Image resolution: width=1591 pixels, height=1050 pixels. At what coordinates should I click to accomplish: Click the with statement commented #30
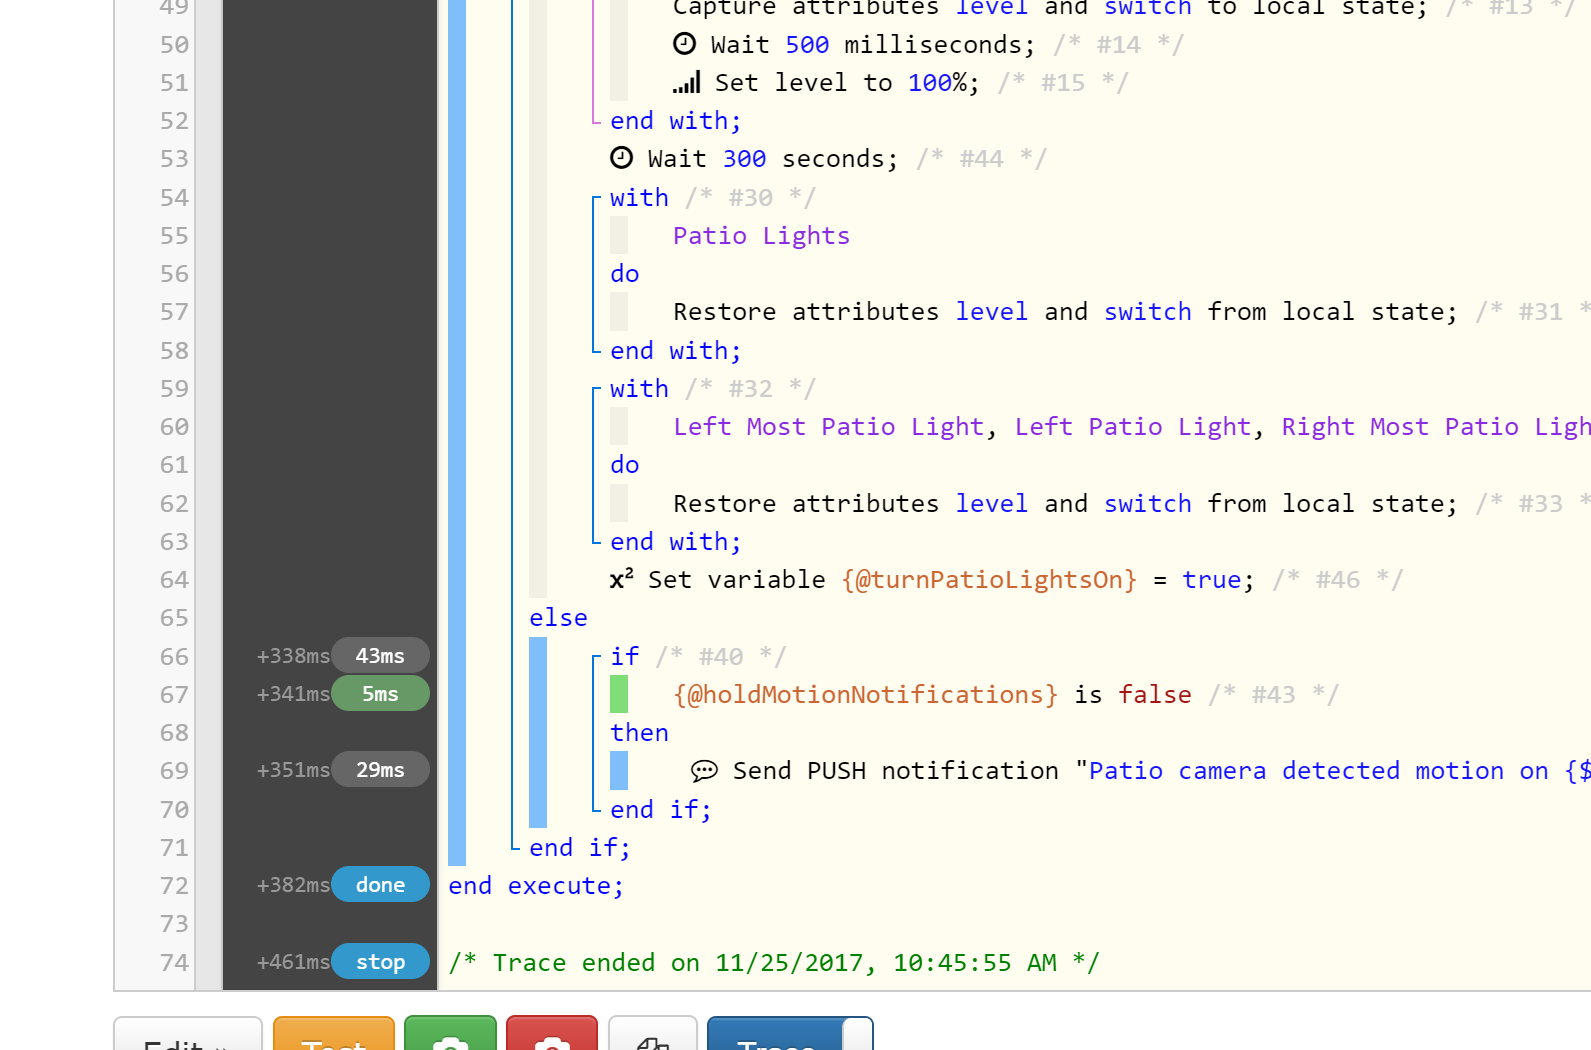click(x=639, y=198)
